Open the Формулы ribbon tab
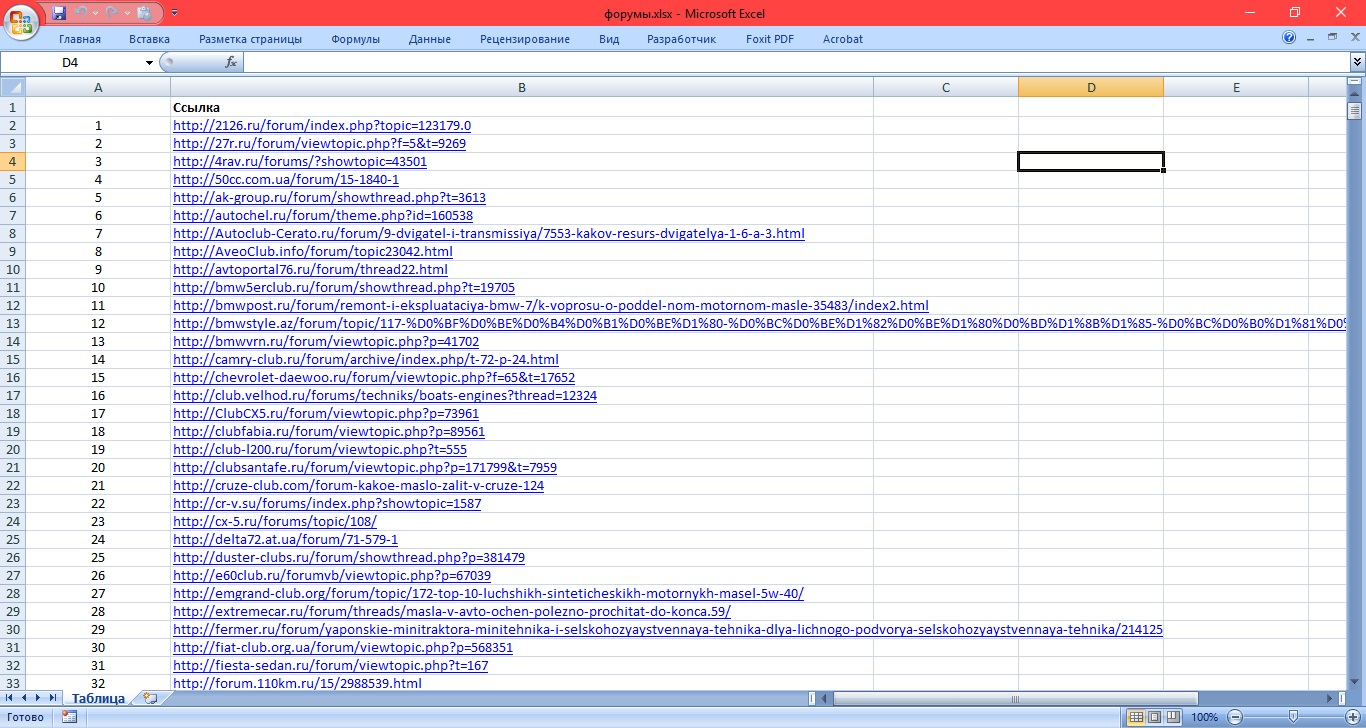1366x728 pixels. coord(355,39)
